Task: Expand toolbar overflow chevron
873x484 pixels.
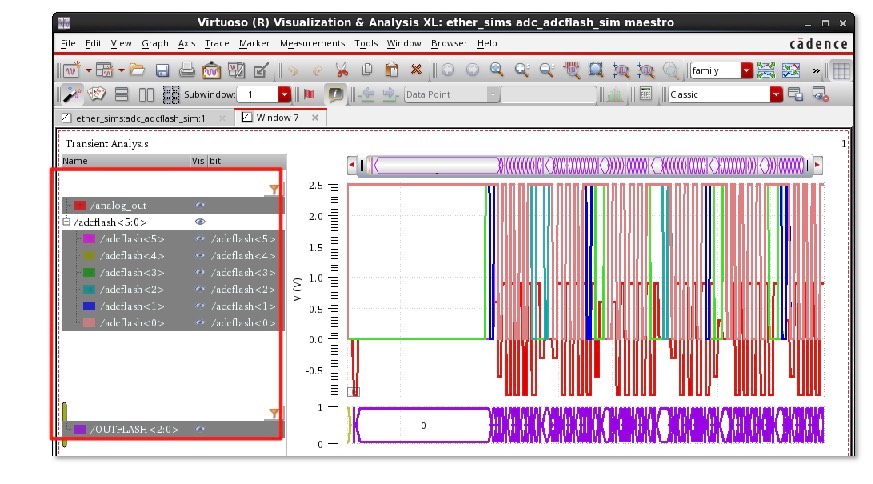Action: tap(816, 71)
